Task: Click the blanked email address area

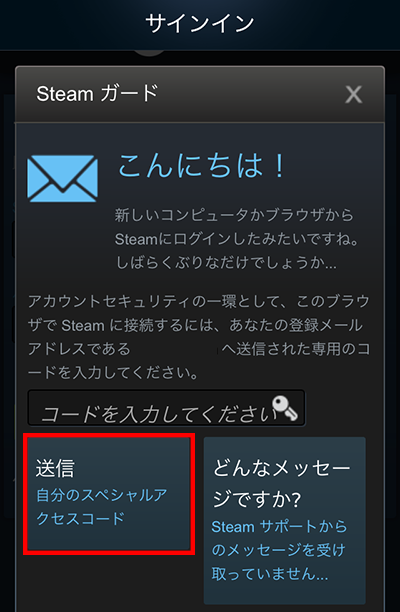Action: (174, 349)
